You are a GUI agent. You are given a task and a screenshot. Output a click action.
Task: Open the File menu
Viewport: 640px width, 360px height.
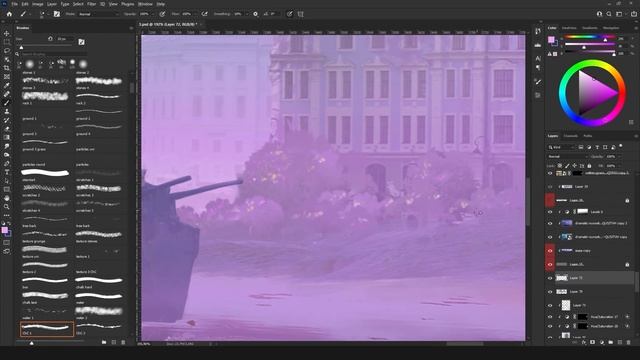[x=15, y=4]
